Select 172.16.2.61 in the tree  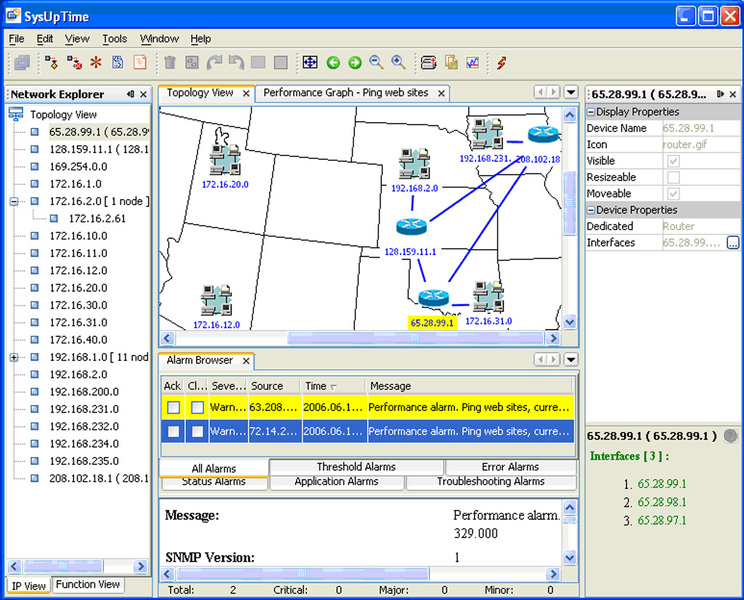[97, 219]
